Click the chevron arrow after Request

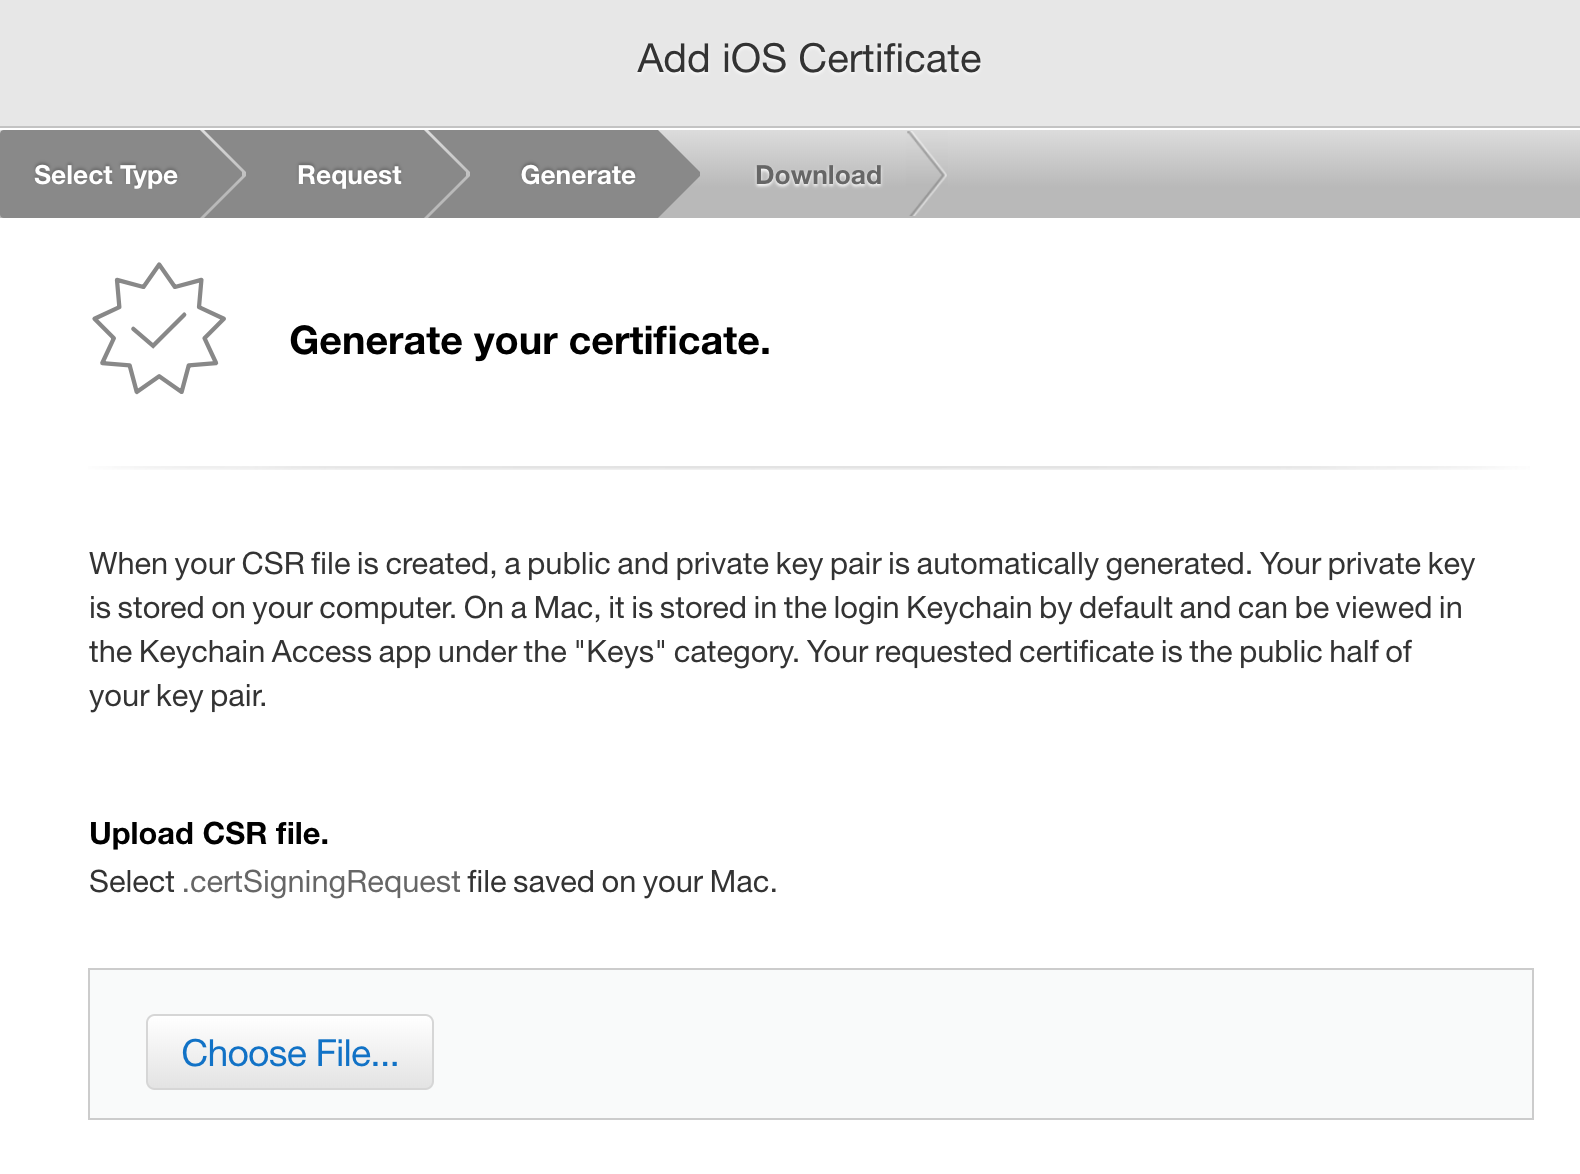(455, 175)
